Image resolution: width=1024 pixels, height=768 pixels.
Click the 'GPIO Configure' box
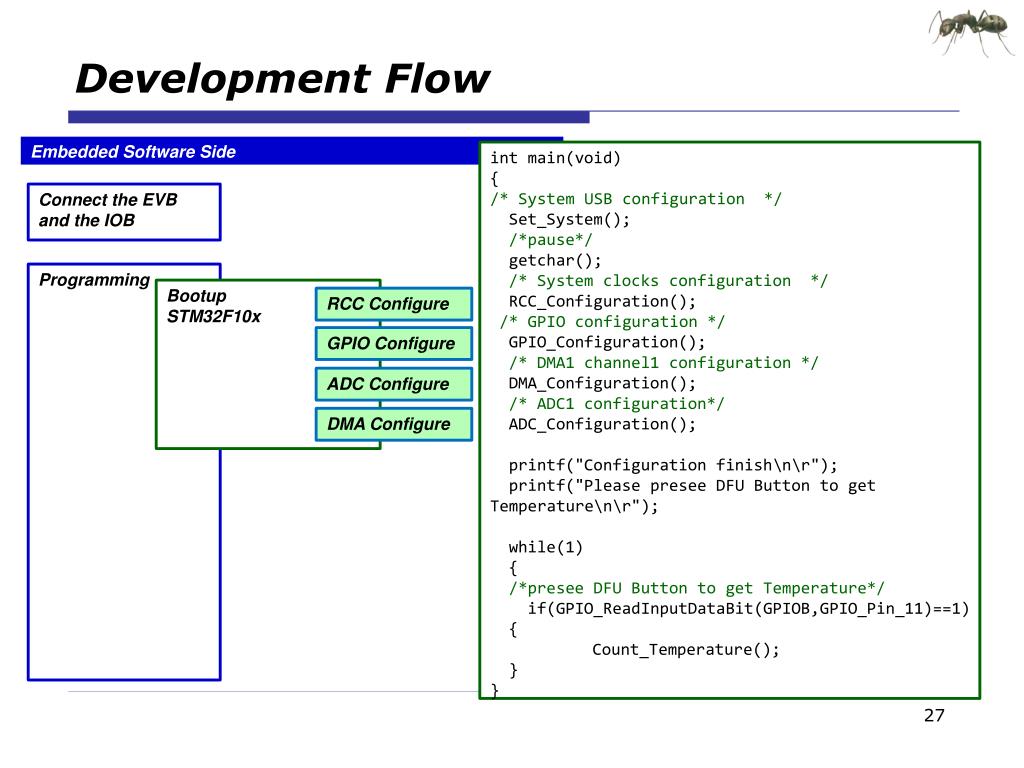coord(394,344)
